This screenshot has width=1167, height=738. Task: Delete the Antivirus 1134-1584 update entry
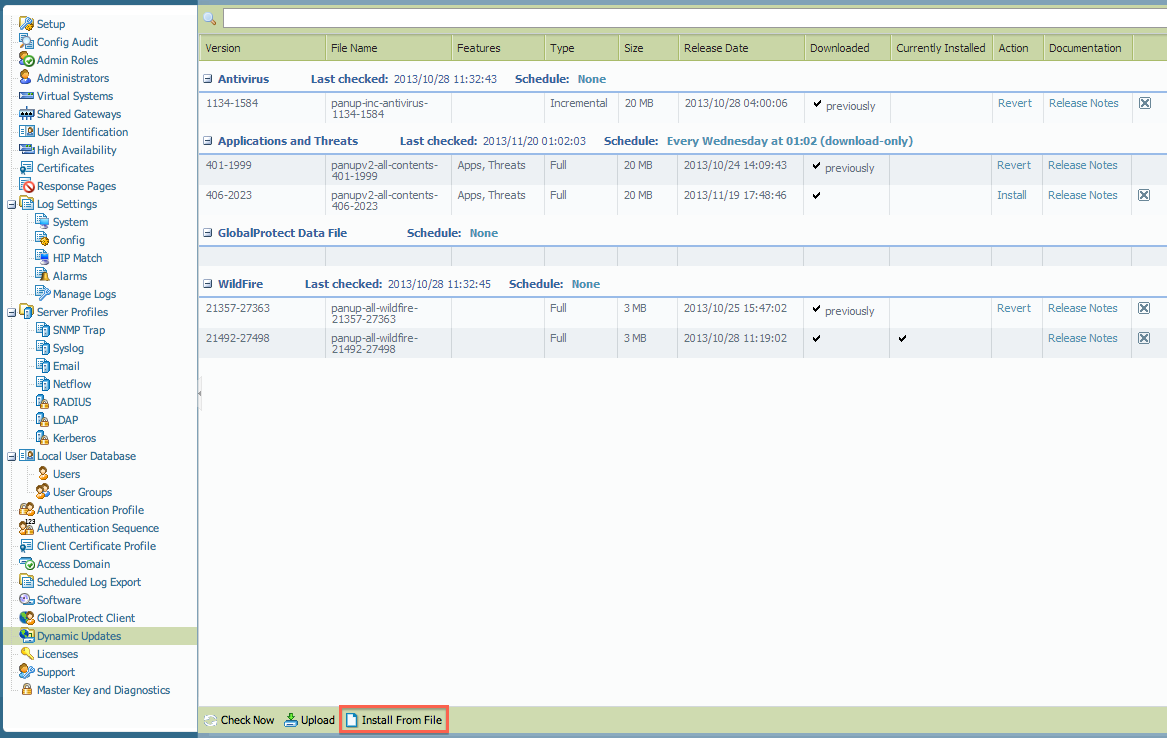(1145, 103)
